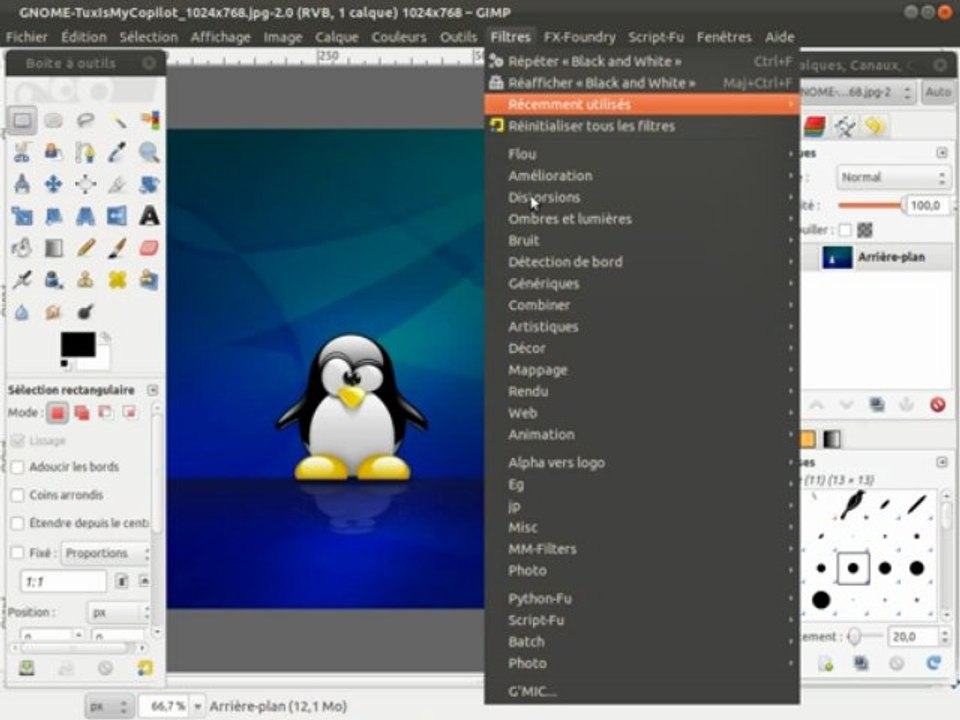Open the zoom percentage dropdown arrow
This screenshot has width=960, height=720.
tap(198, 707)
